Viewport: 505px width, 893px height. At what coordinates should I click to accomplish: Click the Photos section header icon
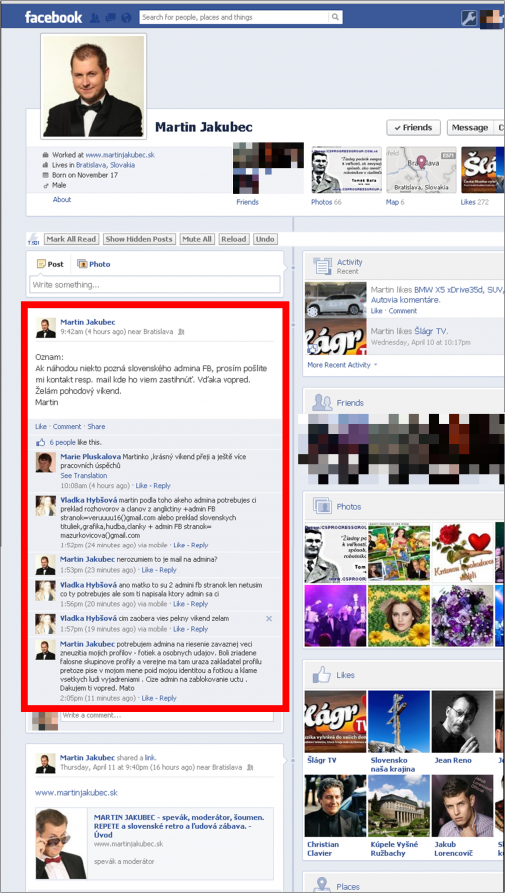322,506
